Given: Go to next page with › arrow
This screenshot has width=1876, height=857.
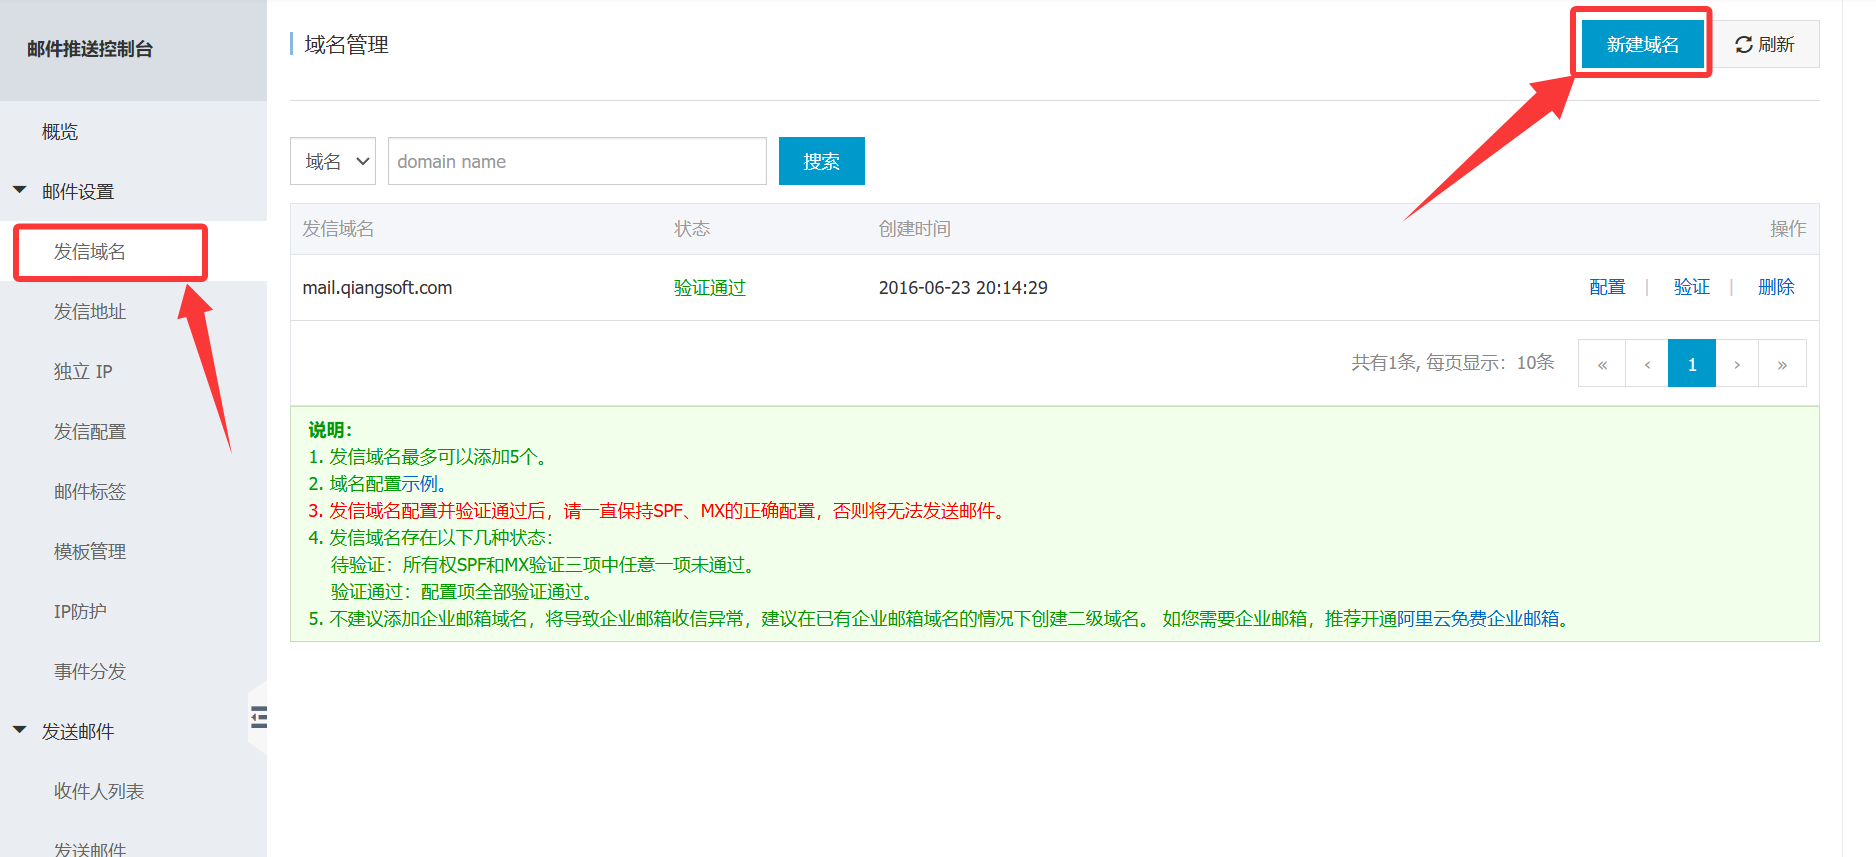Looking at the screenshot, I should (1737, 364).
